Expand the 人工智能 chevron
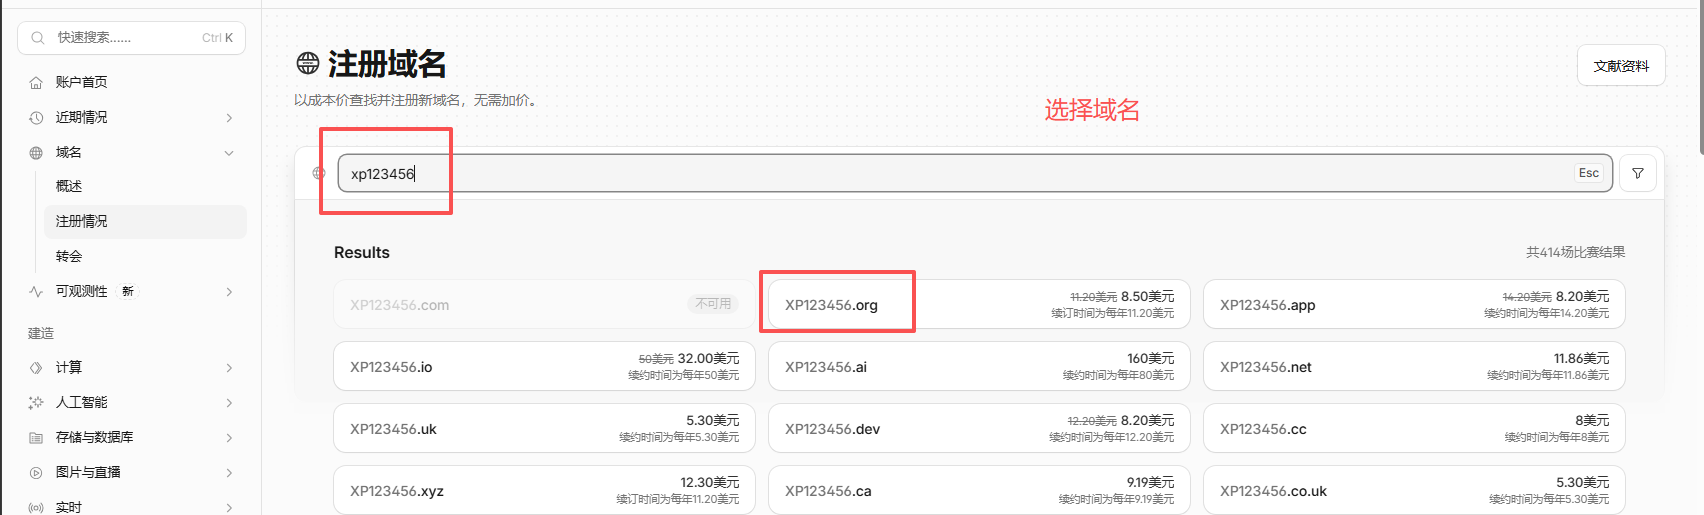 tap(229, 403)
